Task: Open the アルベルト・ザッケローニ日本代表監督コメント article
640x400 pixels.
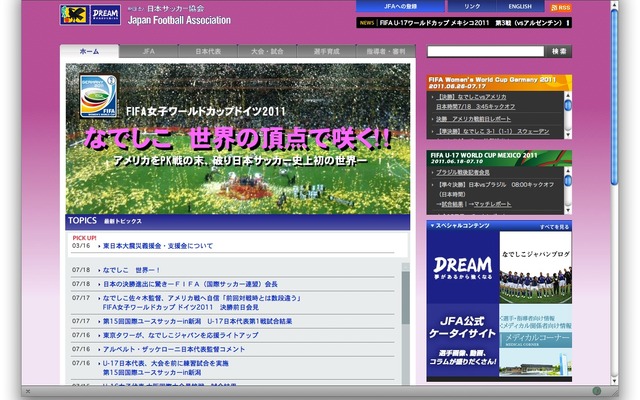Action: point(174,349)
